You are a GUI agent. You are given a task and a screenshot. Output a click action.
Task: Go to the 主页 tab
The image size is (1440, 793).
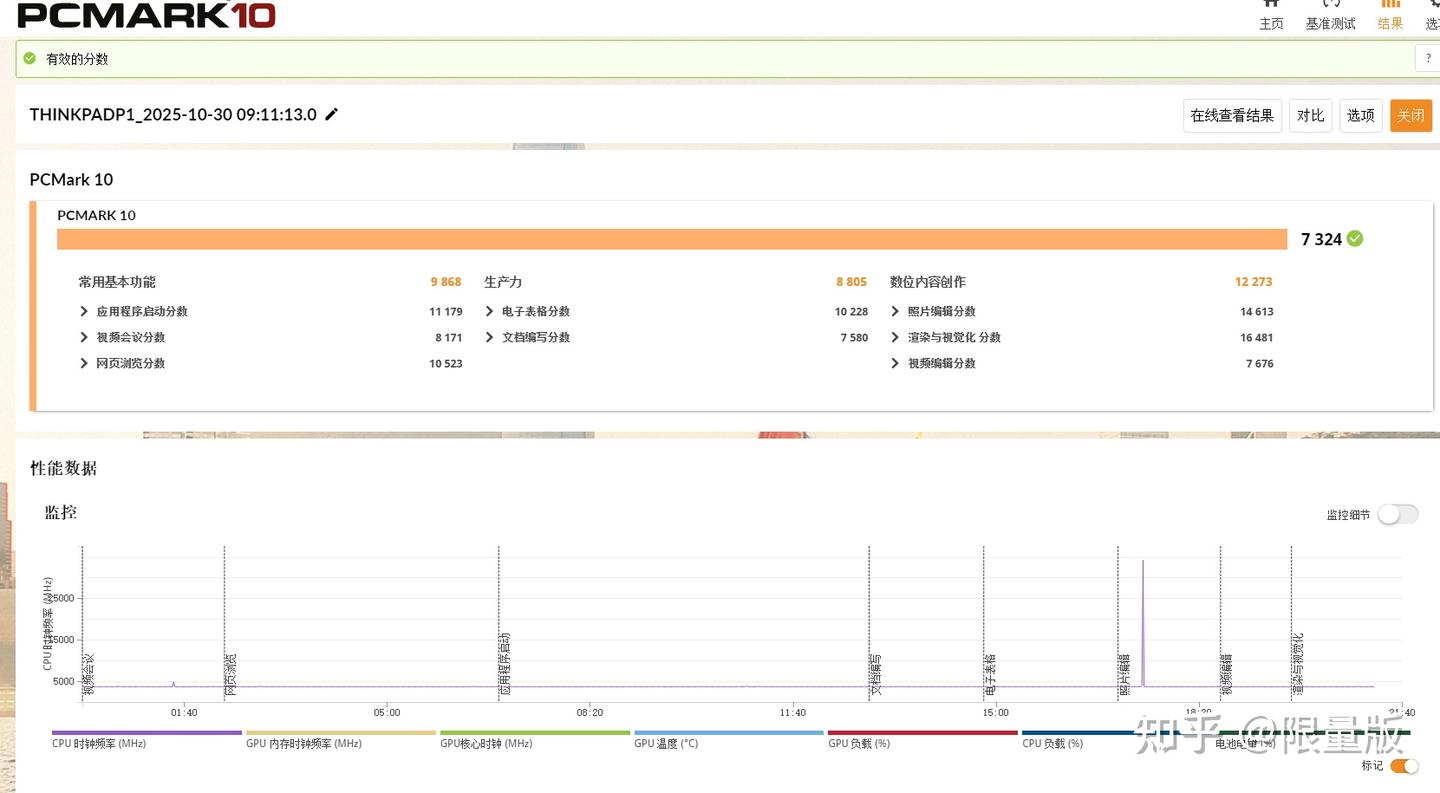coord(1271,16)
